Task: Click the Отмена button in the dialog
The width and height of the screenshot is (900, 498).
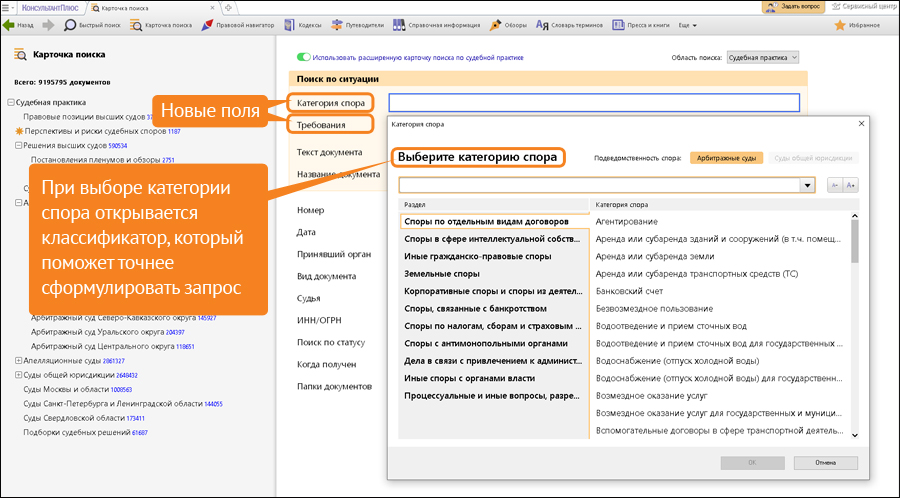Action: tap(824, 463)
